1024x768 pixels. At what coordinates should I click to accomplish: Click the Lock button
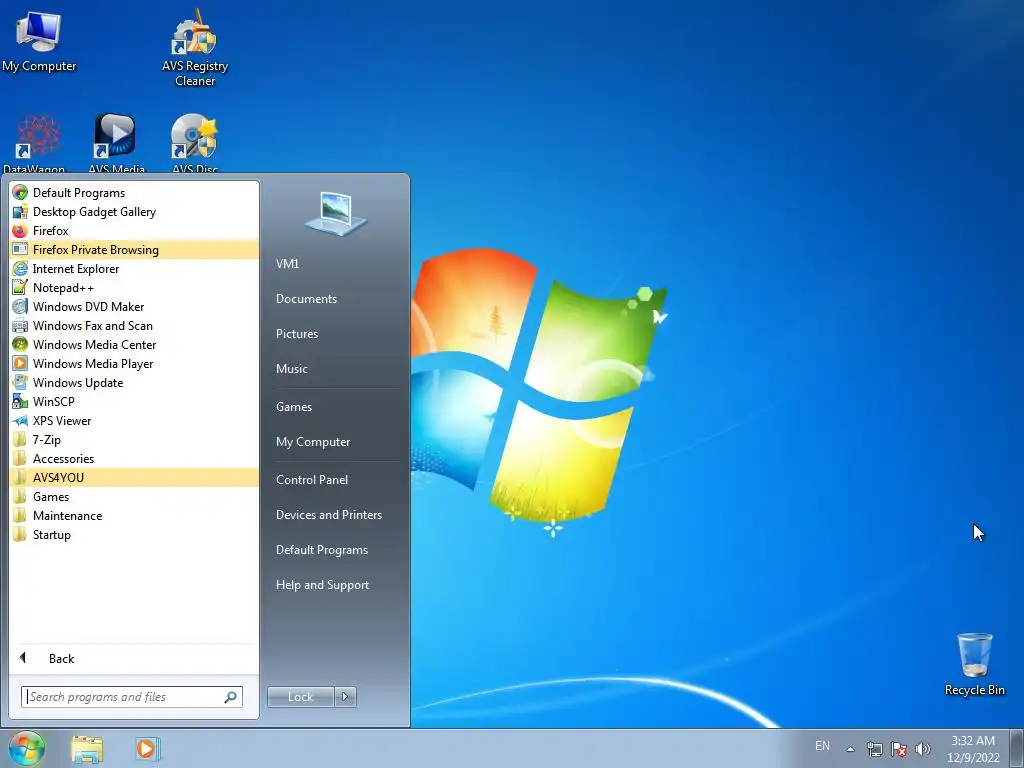click(x=301, y=697)
